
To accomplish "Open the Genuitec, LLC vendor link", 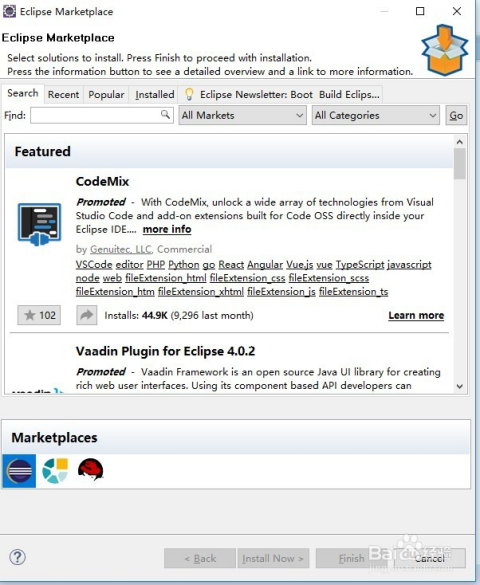I will click(x=121, y=249).
